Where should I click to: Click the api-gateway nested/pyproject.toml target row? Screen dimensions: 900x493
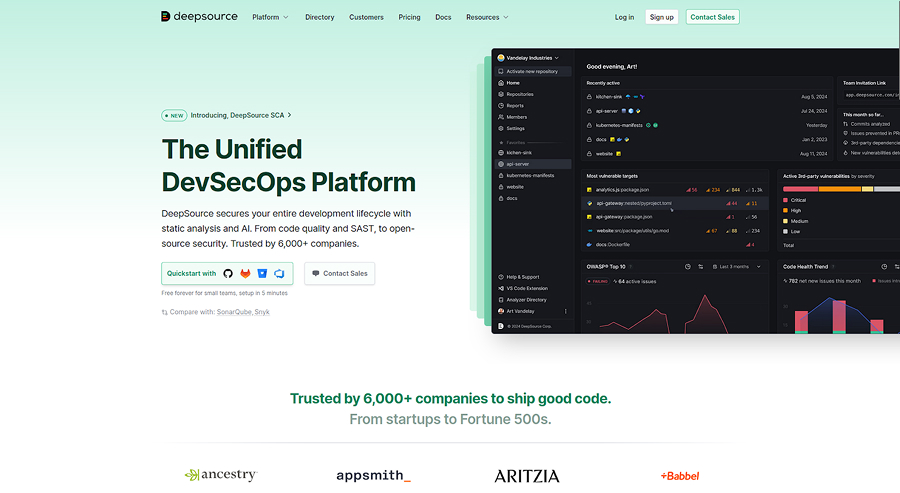point(674,203)
